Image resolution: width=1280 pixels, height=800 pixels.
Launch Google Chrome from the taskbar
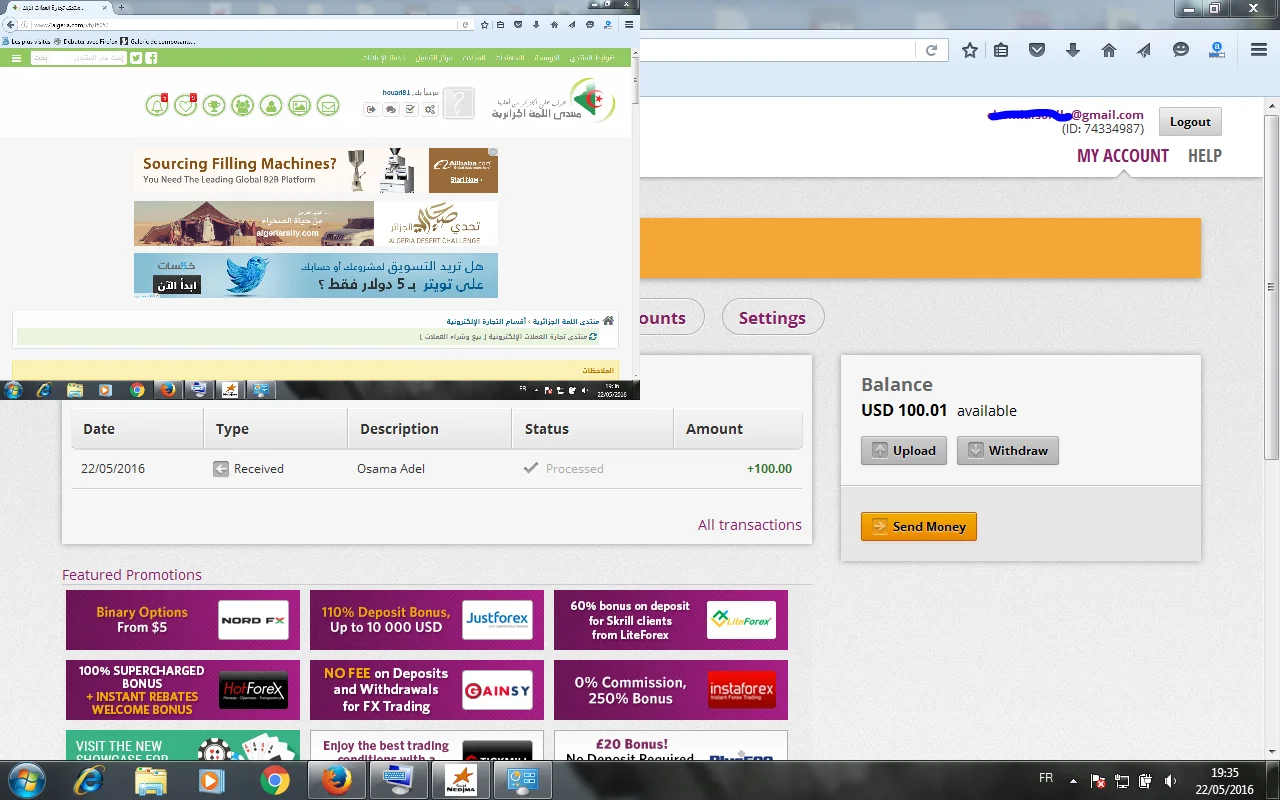(x=275, y=780)
